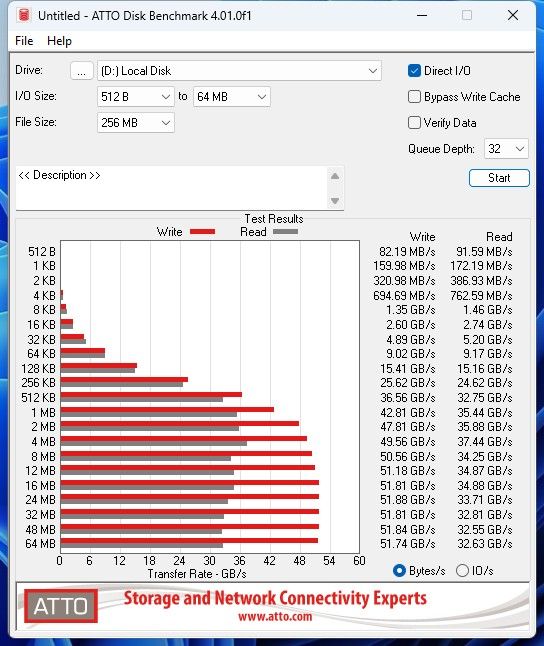
Task: Click the ATTO logo in the banner
Action: pyautogui.click(x=61, y=606)
